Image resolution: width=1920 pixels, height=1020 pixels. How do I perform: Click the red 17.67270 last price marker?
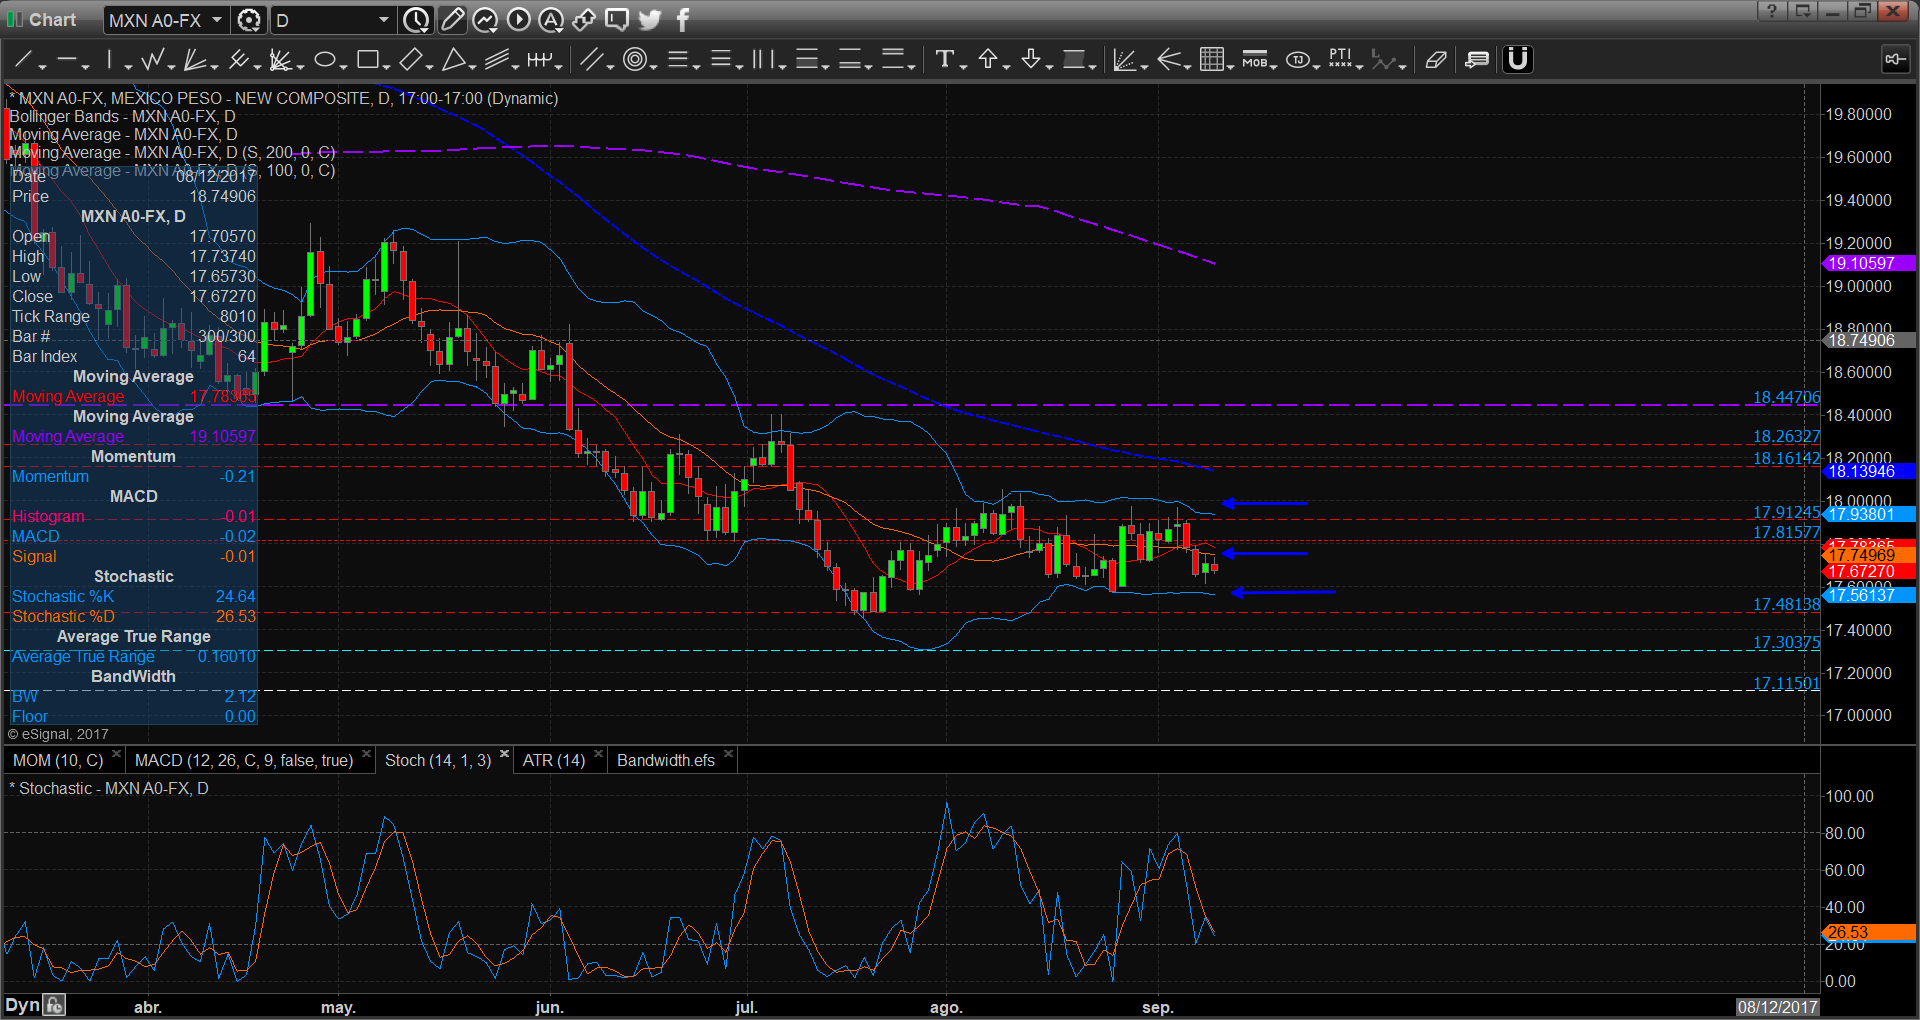1867,572
